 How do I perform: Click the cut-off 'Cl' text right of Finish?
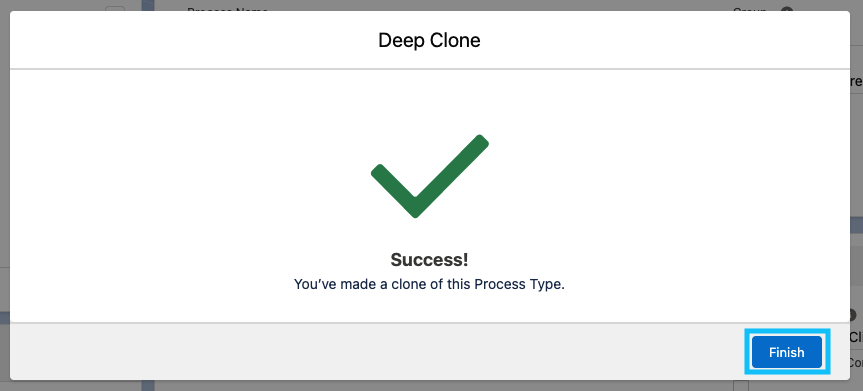(x=856, y=337)
